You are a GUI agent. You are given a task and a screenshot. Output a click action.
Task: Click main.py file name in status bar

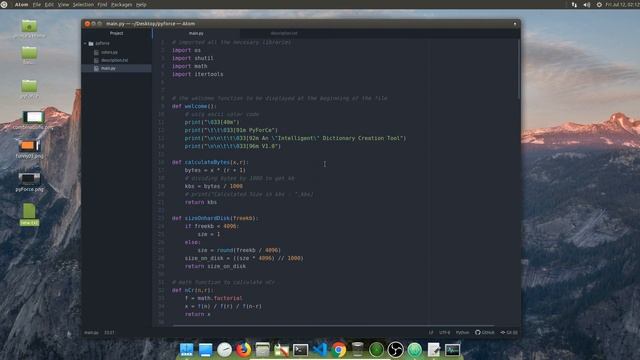(91, 333)
